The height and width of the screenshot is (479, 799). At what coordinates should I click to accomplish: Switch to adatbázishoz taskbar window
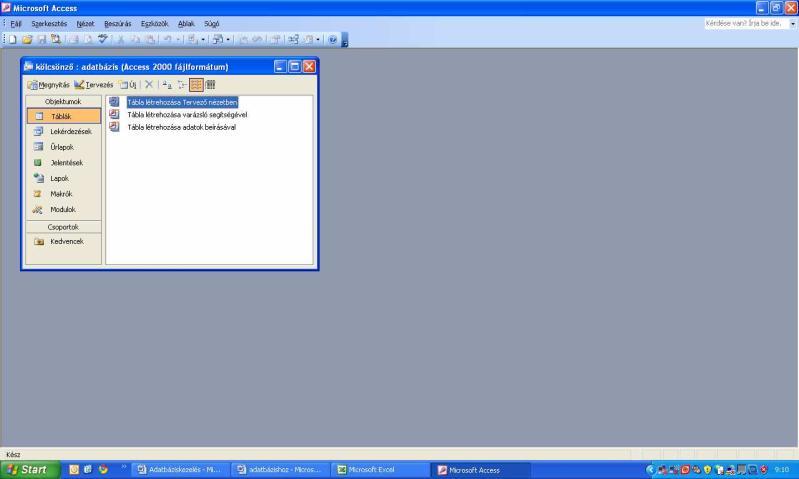click(x=281, y=470)
